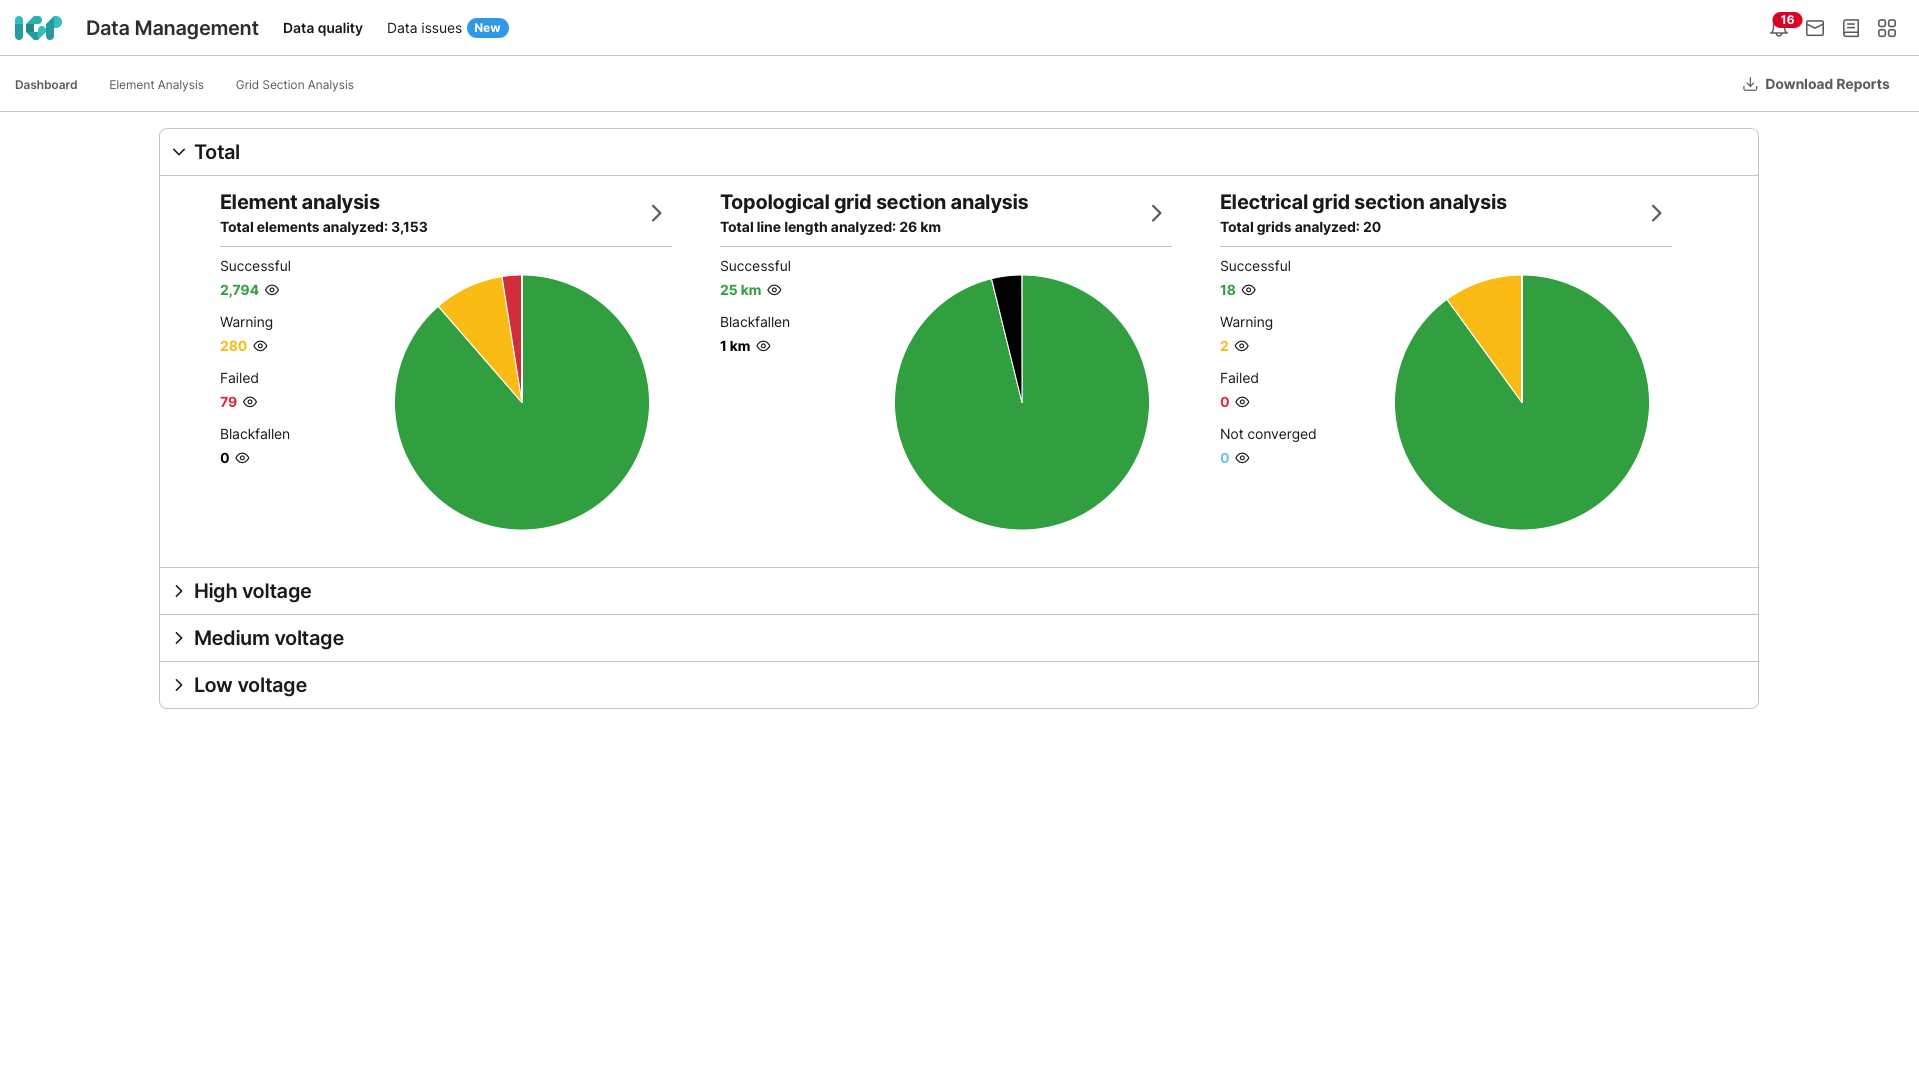Toggle eye next to Electrical Failed 0
Screen dimensions: 1919x1080
pos(1242,402)
